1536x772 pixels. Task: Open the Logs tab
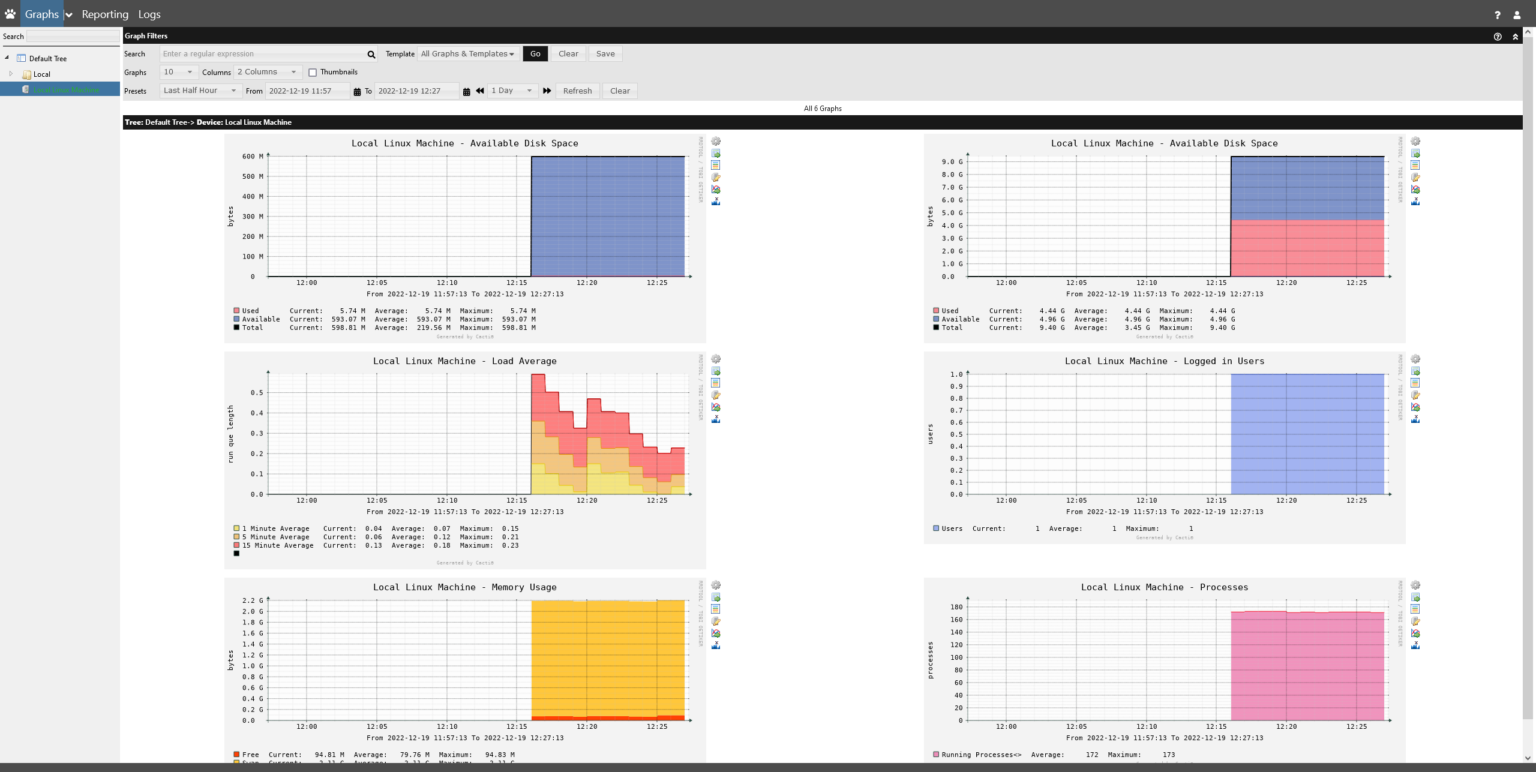tap(149, 14)
